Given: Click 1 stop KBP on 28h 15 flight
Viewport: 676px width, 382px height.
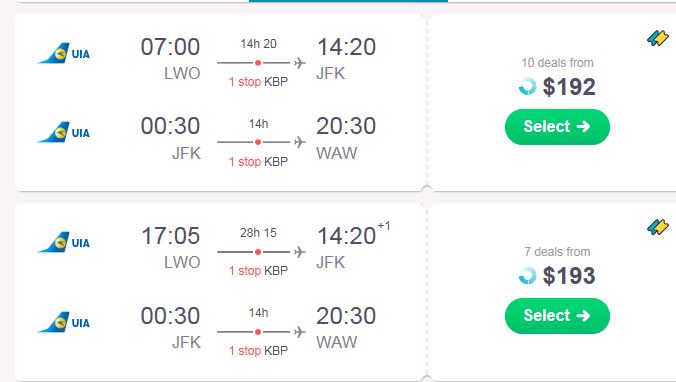Looking at the screenshot, I should click(x=258, y=270).
